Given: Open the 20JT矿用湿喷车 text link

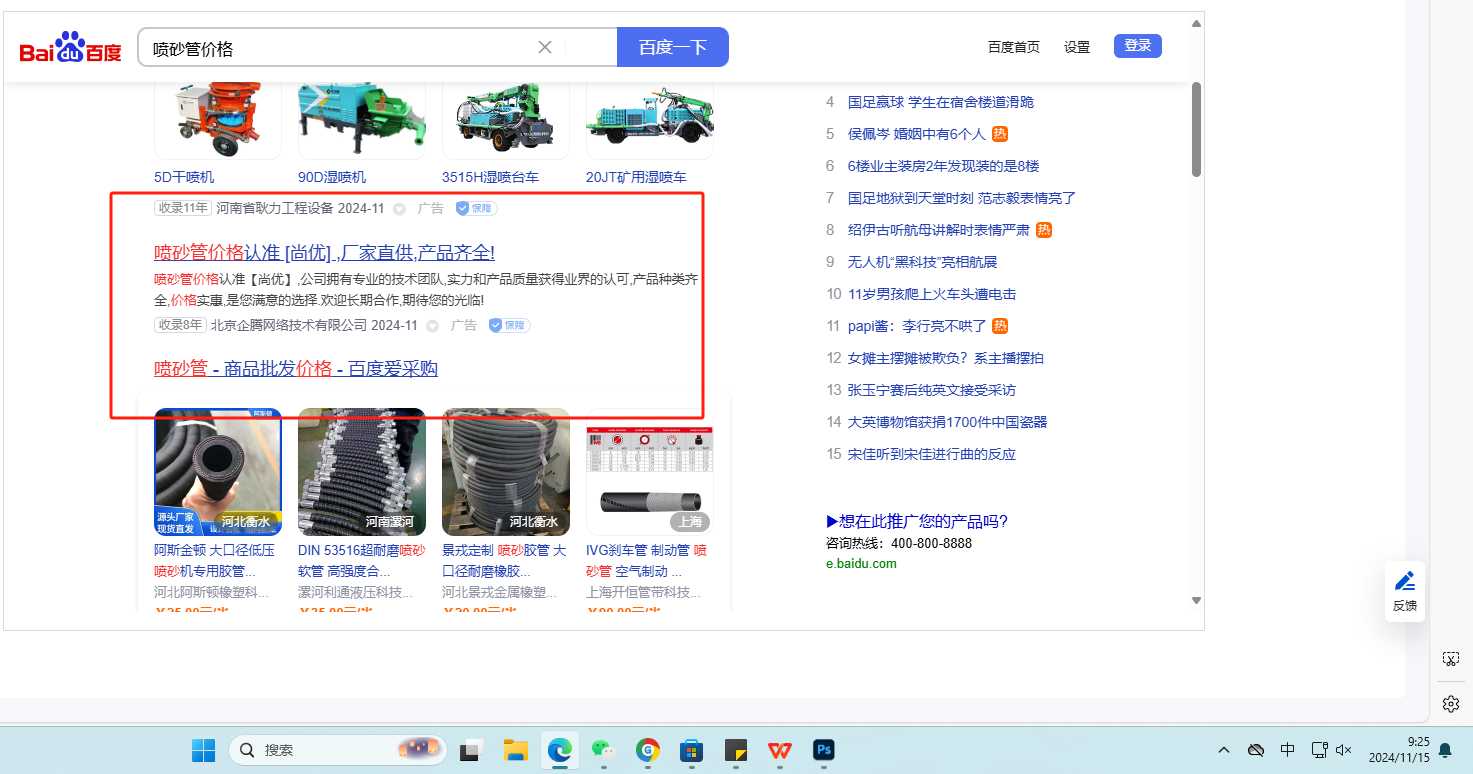Looking at the screenshot, I should (636, 177).
